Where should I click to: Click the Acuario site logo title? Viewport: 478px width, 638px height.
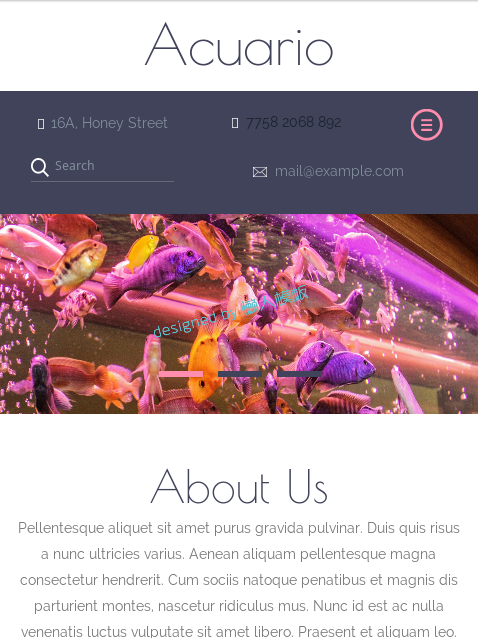pyautogui.click(x=239, y=46)
